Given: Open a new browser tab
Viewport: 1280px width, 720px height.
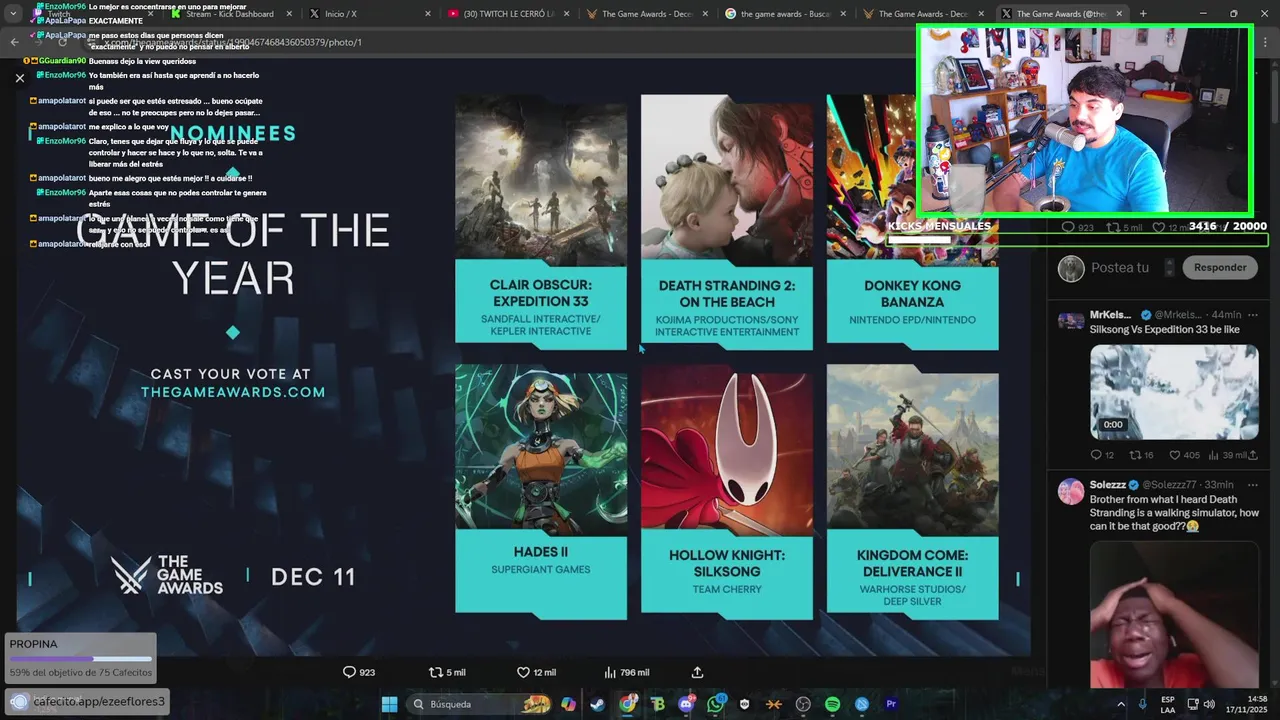Looking at the screenshot, I should tap(1143, 14).
